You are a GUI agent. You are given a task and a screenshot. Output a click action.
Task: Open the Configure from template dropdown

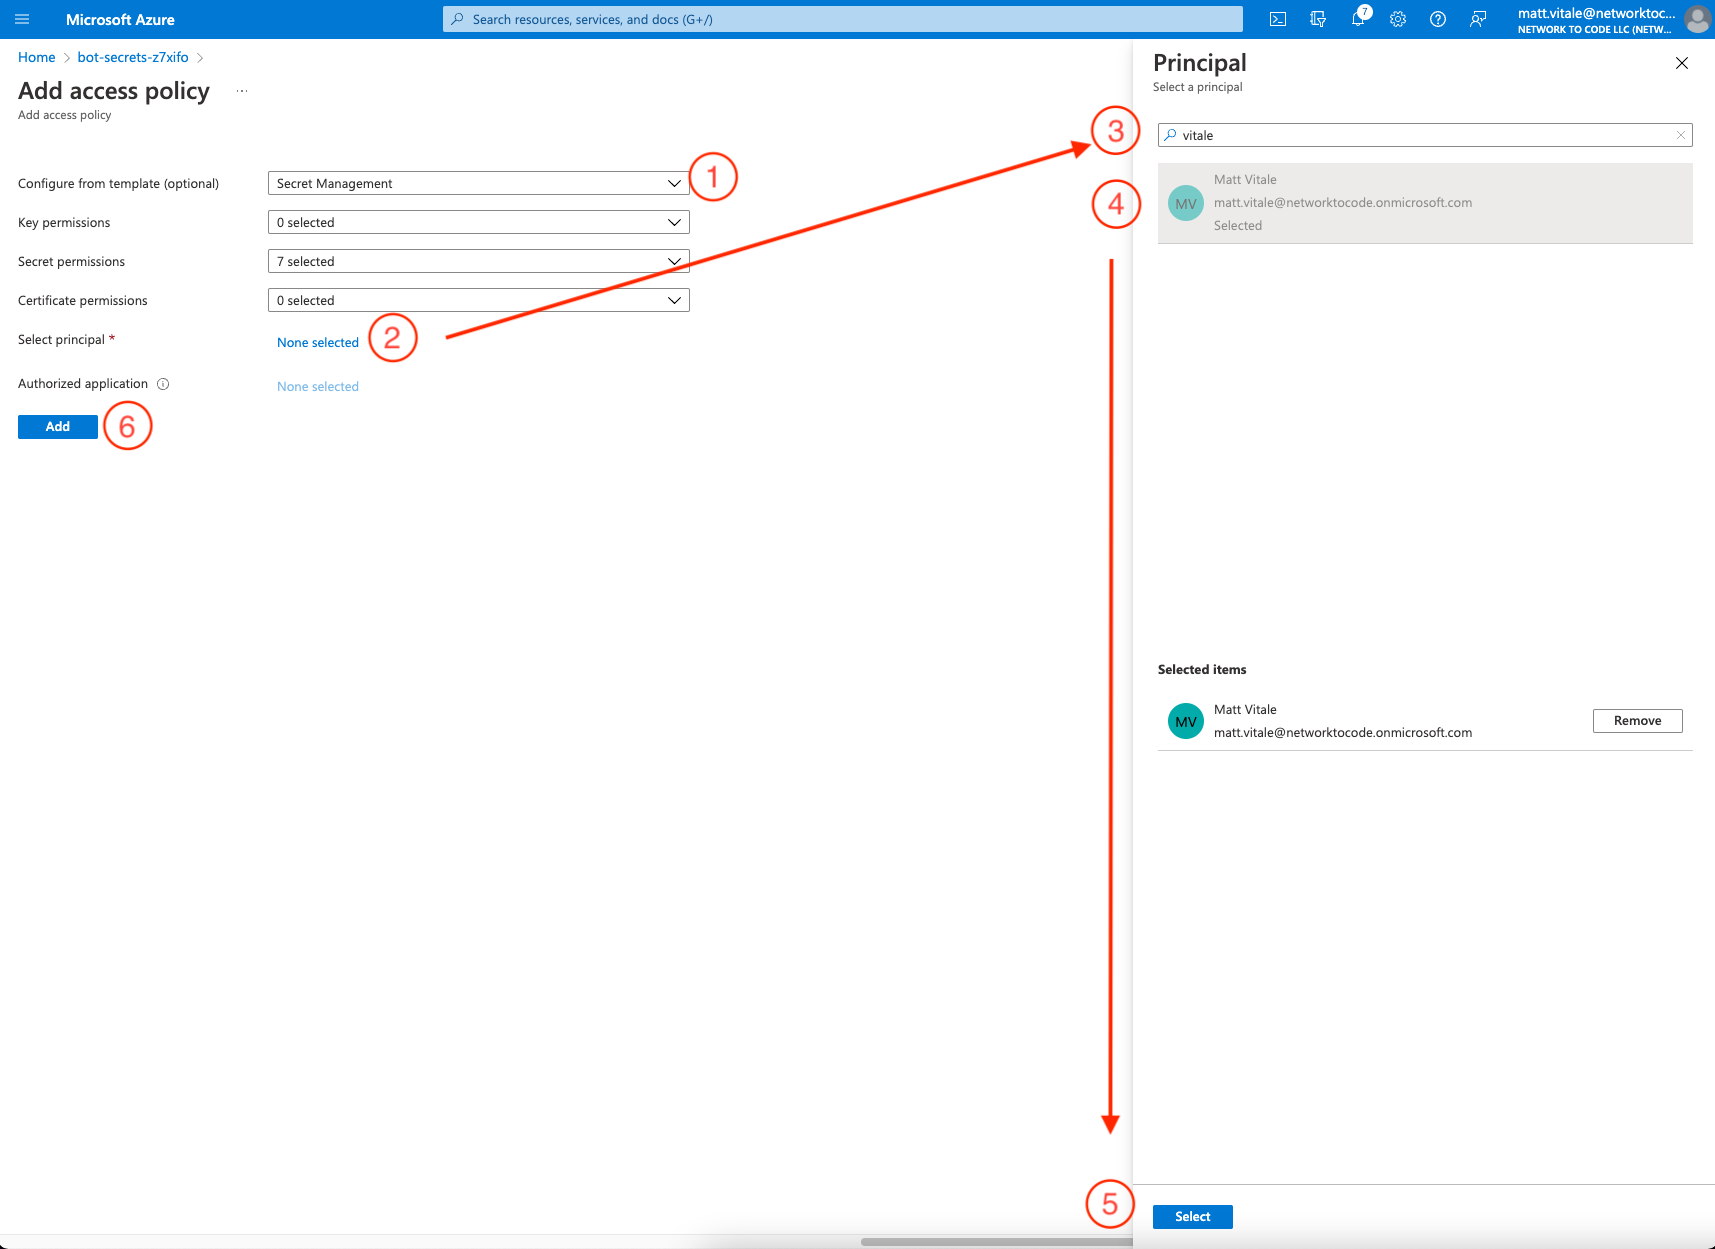(x=478, y=182)
